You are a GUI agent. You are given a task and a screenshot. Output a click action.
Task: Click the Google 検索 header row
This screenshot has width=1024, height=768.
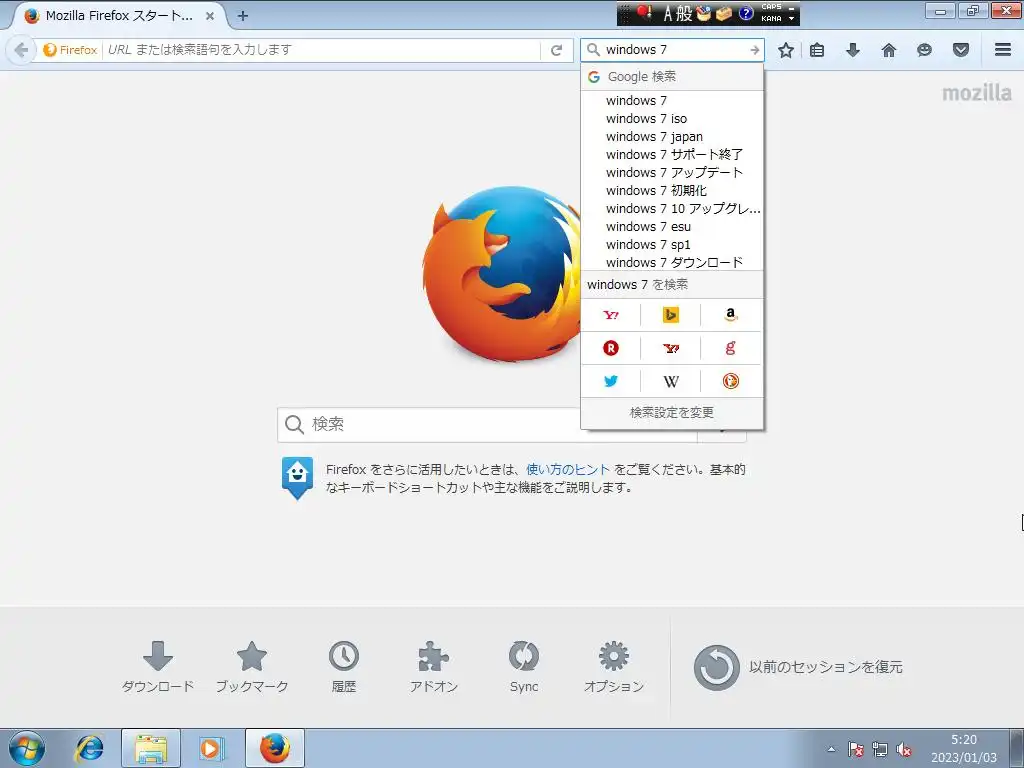[672, 76]
